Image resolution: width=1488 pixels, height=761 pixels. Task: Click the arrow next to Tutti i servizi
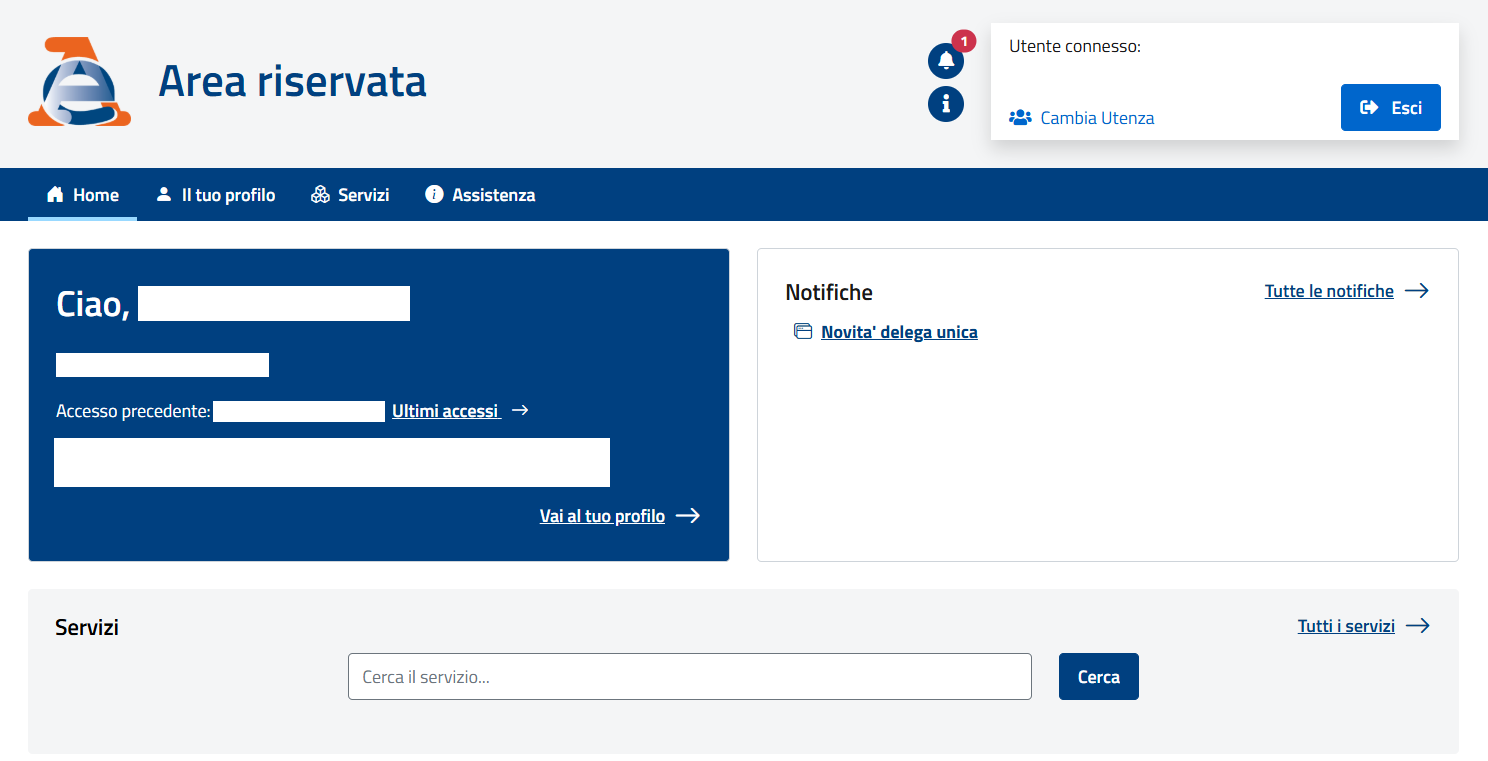pyautogui.click(x=1417, y=626)
